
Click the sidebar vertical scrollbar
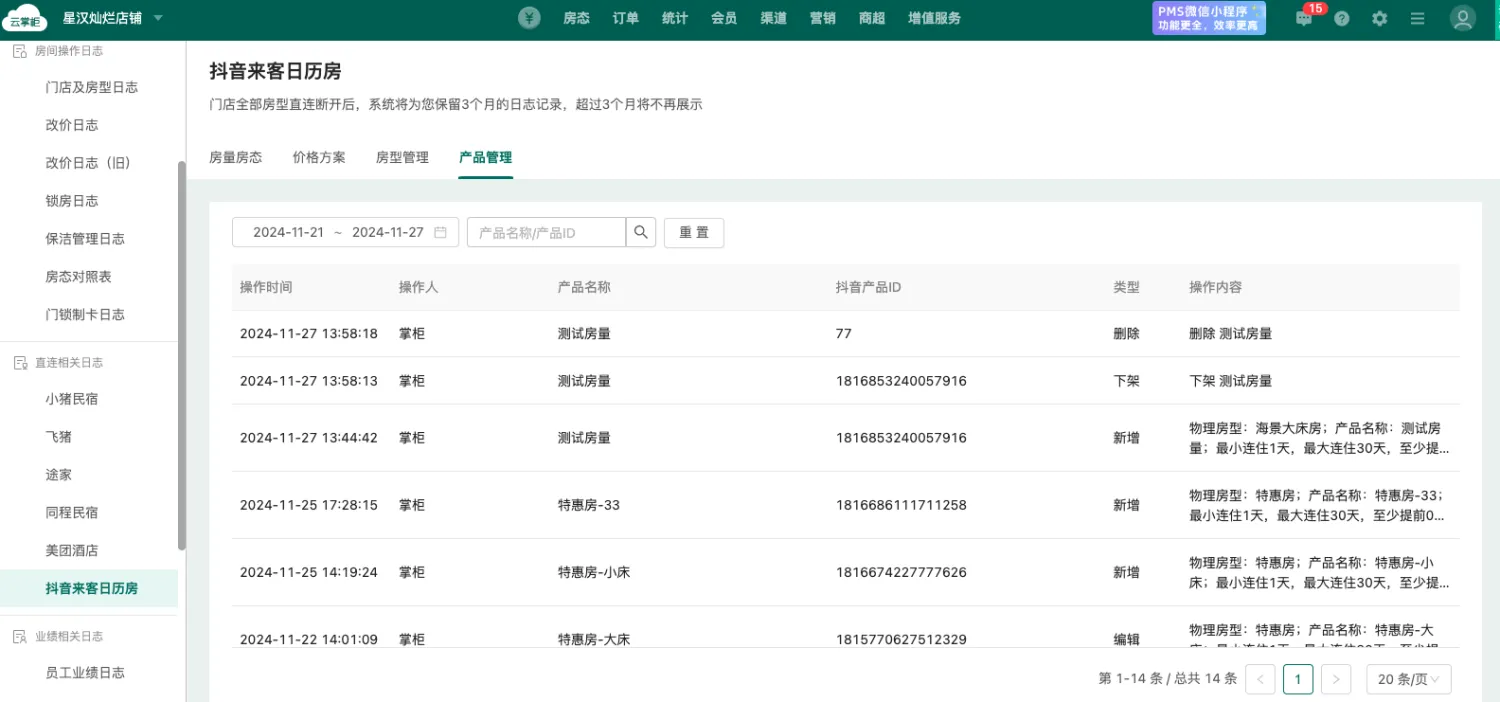[181, 355]
